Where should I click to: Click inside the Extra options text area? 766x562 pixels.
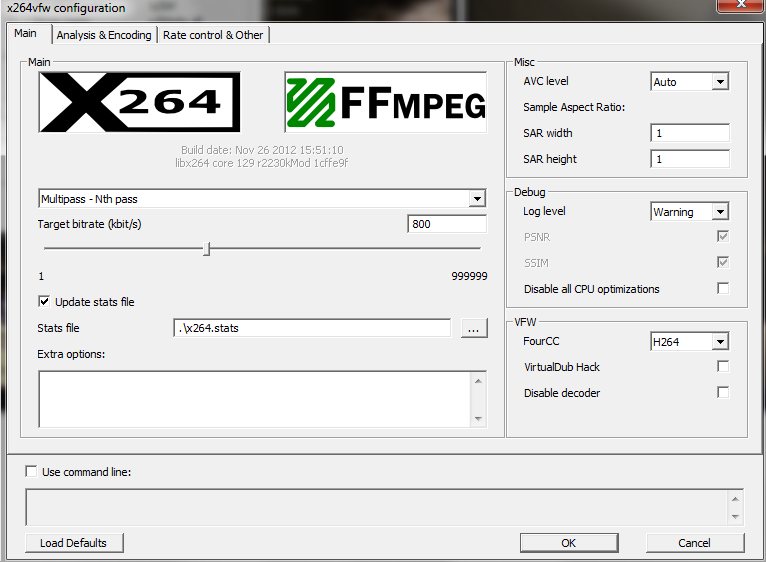pyautogui.click(x=255, y=399)
